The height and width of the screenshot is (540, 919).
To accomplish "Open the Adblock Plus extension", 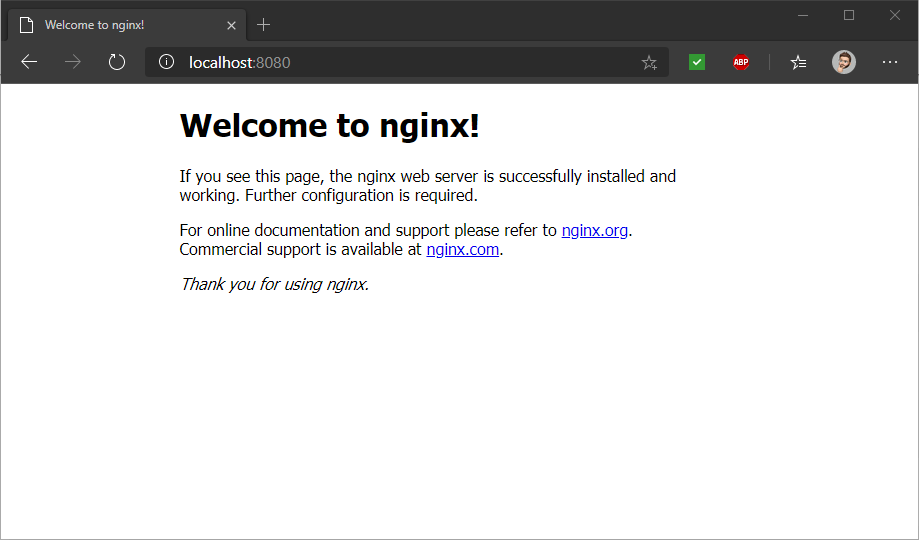I will point(741,62).
